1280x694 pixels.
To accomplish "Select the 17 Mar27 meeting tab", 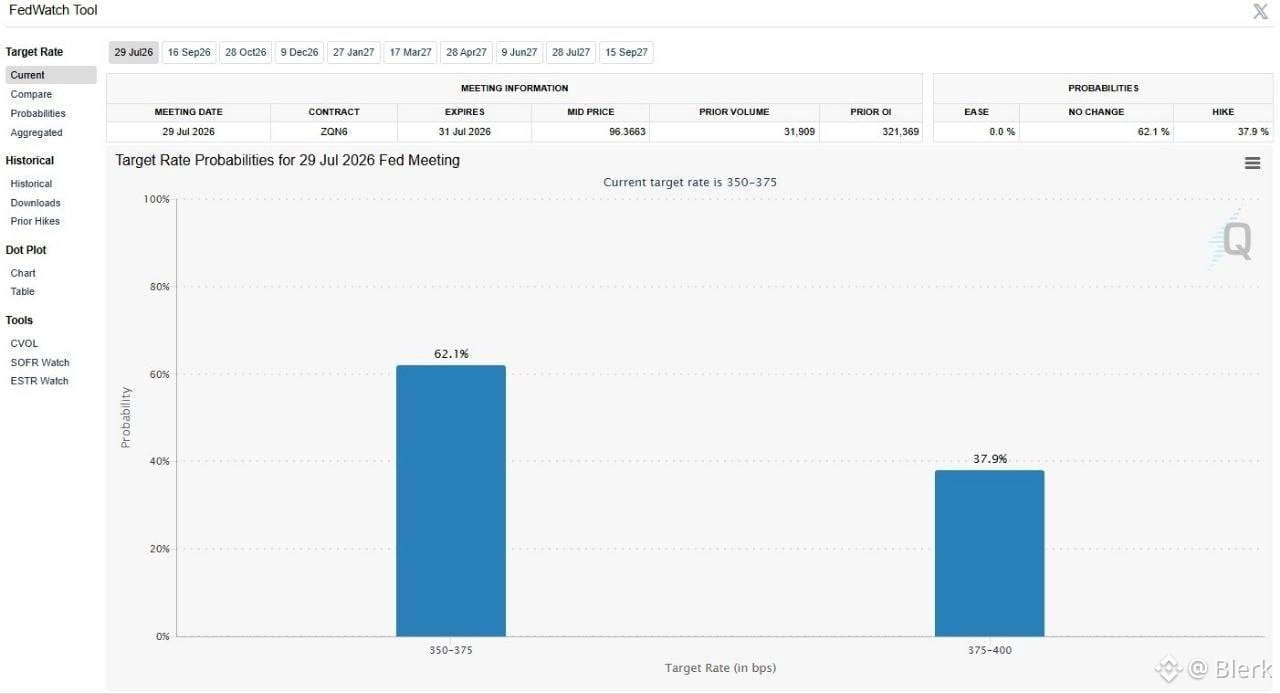I will 411,52.
